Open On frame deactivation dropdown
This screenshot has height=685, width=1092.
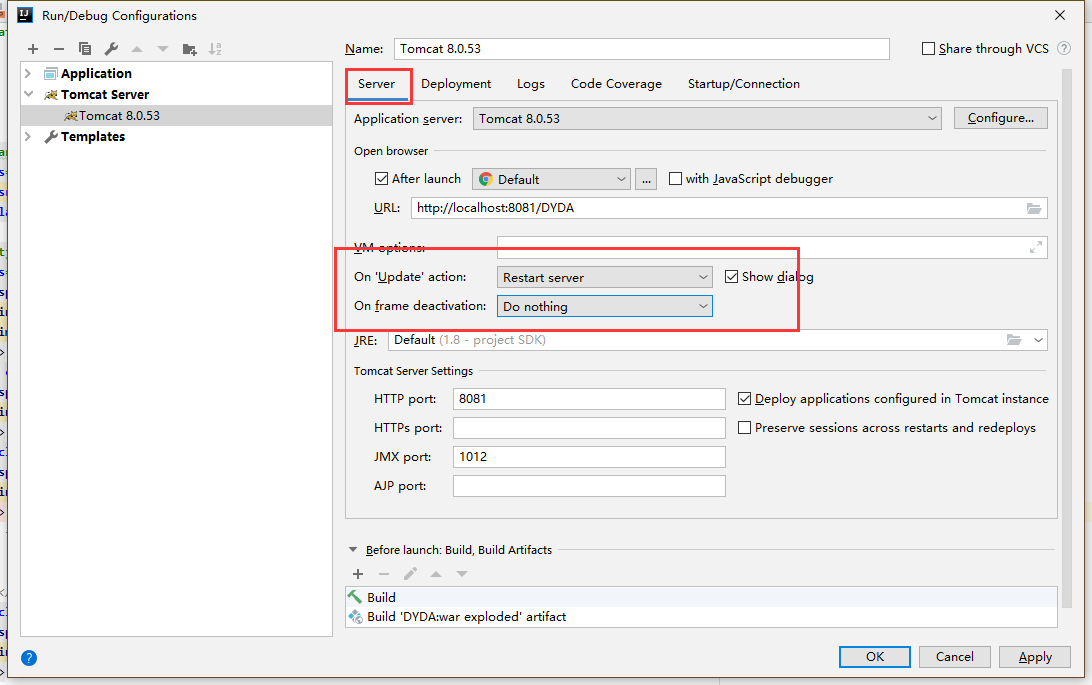[604, 306]
